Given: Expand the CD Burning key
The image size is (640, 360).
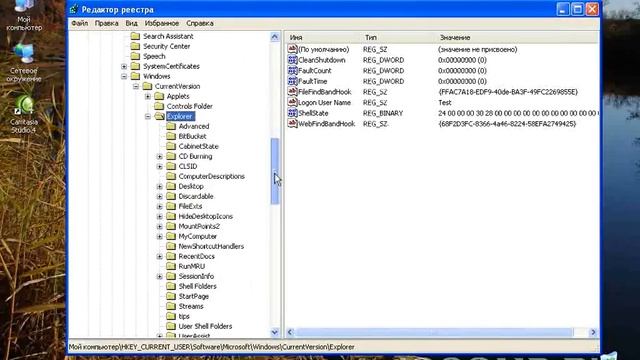Looking at the screenshot, I should (x=160, y=156).
